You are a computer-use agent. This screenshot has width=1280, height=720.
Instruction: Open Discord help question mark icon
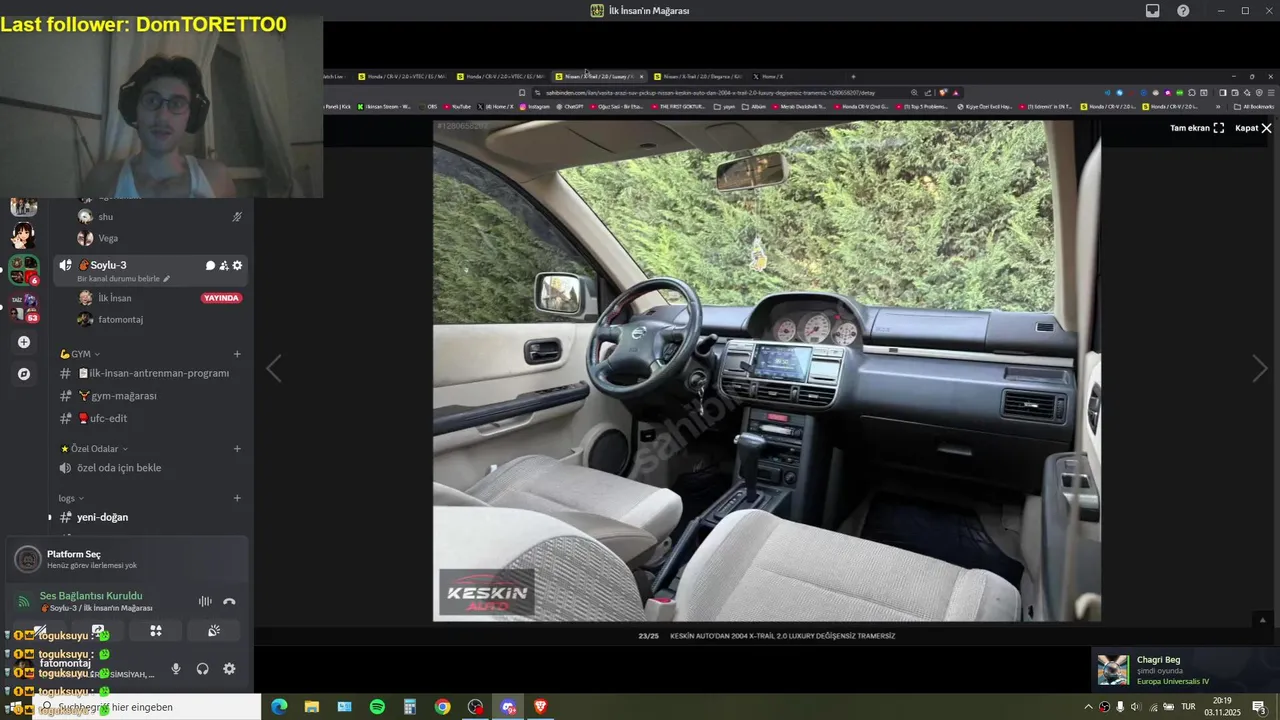tap(1183, 11)
